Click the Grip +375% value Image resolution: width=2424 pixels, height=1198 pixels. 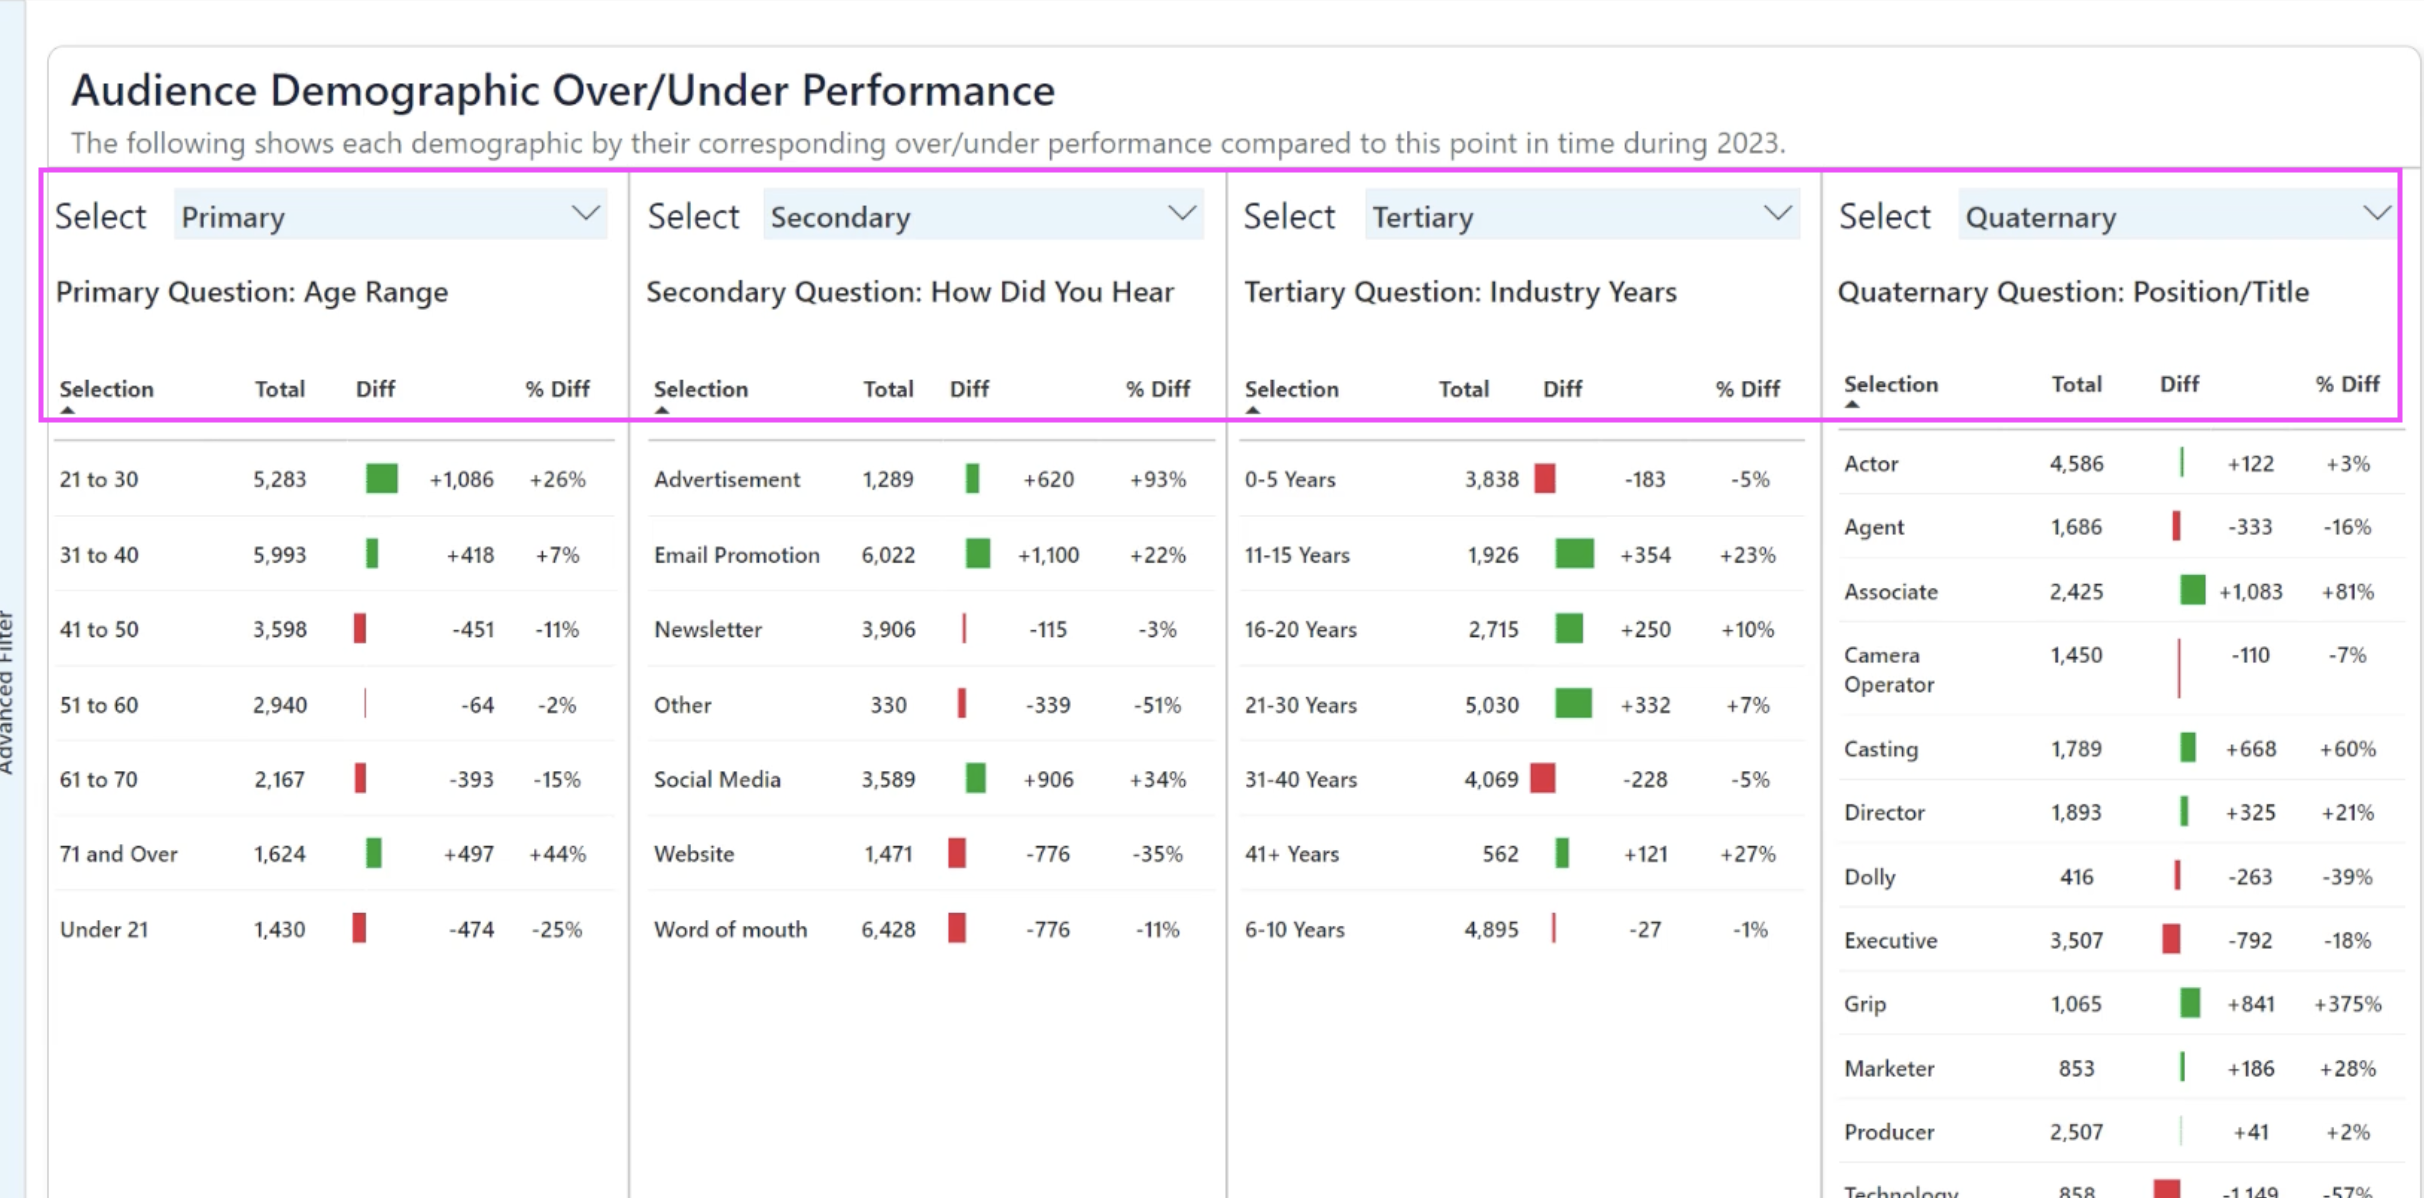pos(2347,1004)
